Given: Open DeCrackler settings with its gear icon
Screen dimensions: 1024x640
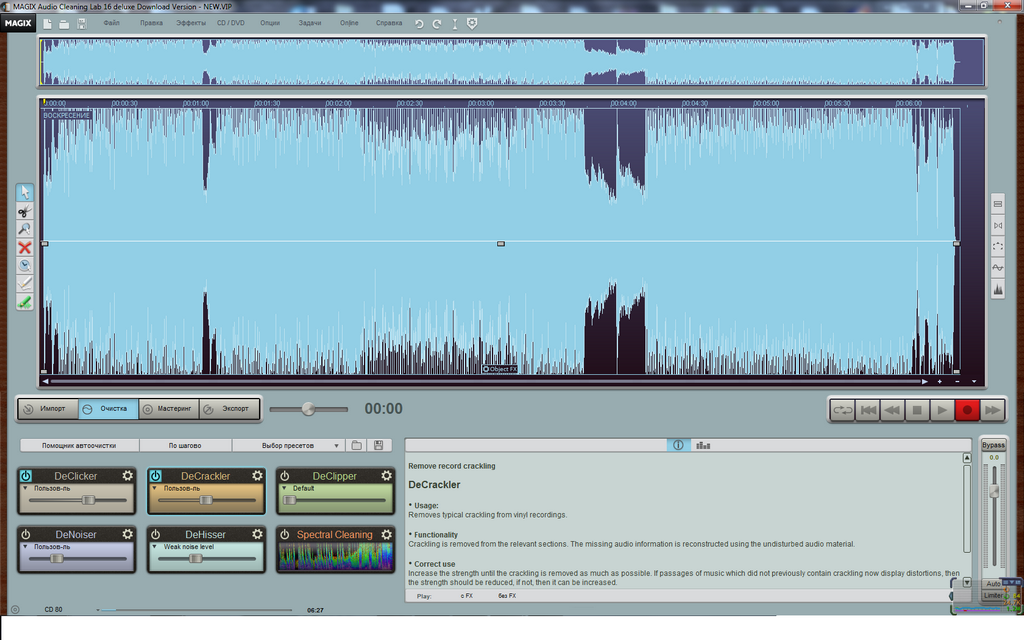Looking at the screenshot, I should pyautogui.click(x=257, y=475).
